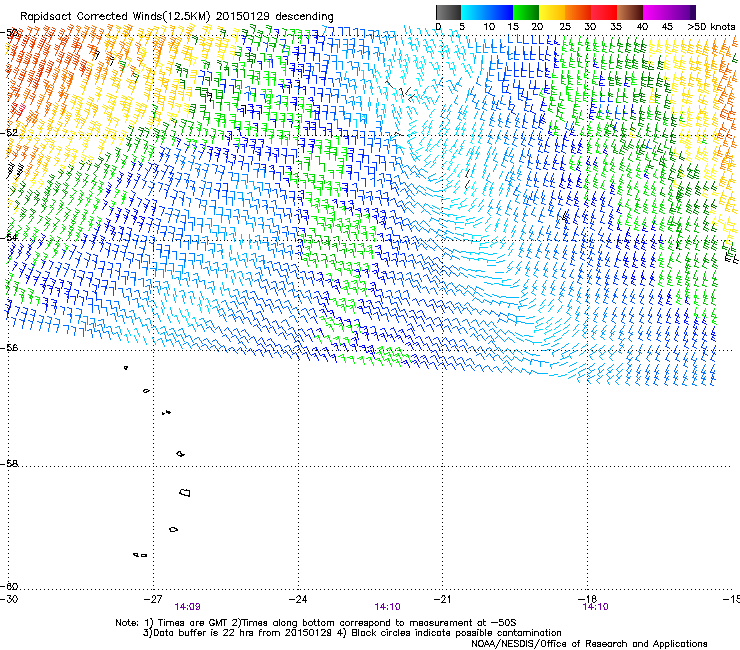Screen dimensions: 740x650
Task: Click the southernmost pair of island outlines
Action: [140, 555]
